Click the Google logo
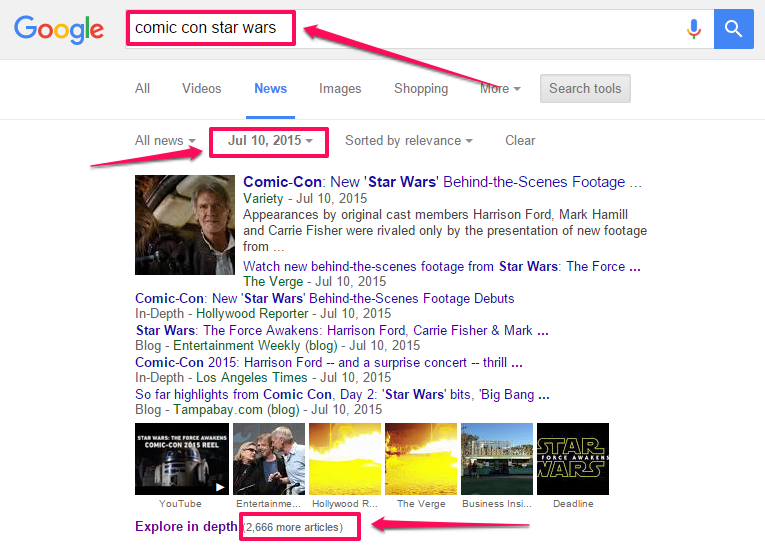765x550 pixels. click(x=59, y=29)
